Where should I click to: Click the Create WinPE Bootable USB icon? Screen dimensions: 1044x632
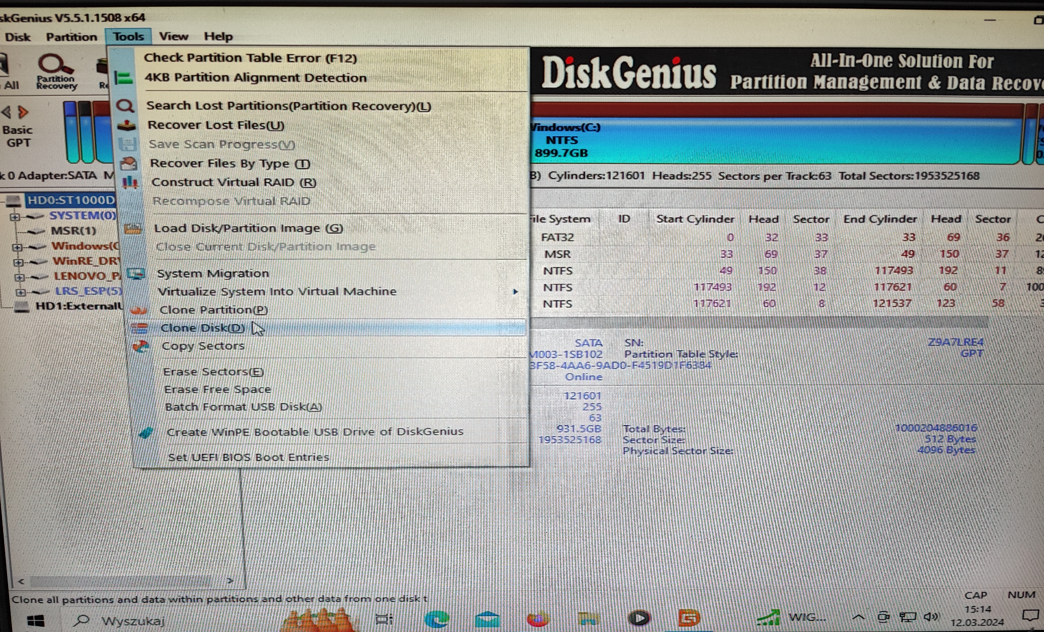[146, 432]
